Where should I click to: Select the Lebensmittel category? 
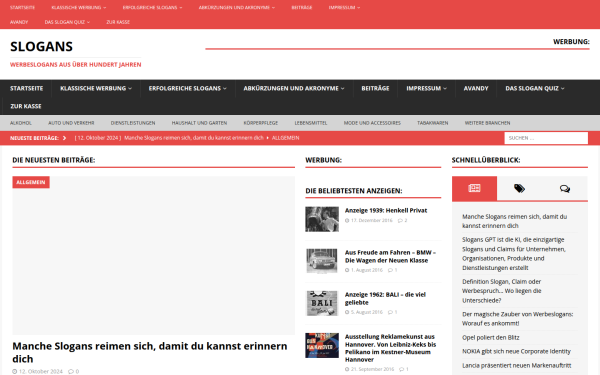point(311,123)
